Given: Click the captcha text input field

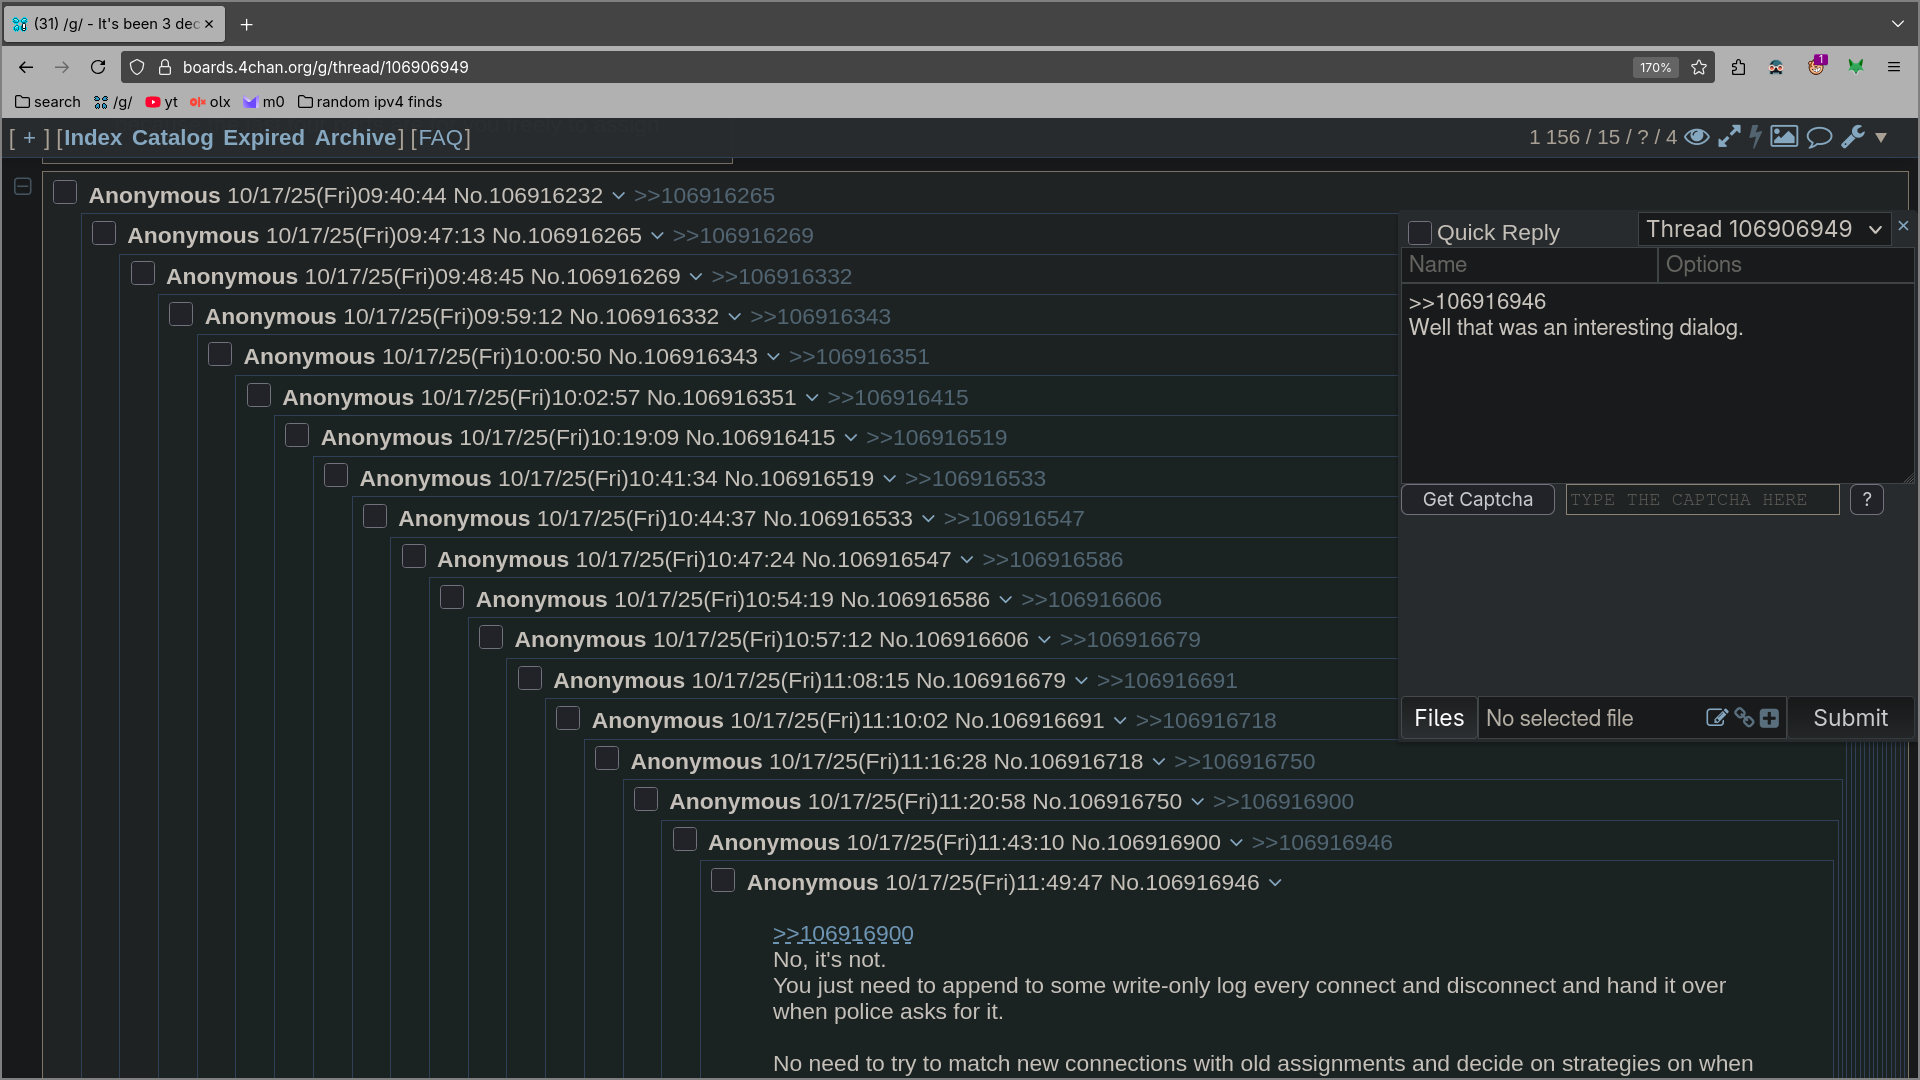Looking at the screenshot, I should pyautogui.click(x=1702, y=499).
